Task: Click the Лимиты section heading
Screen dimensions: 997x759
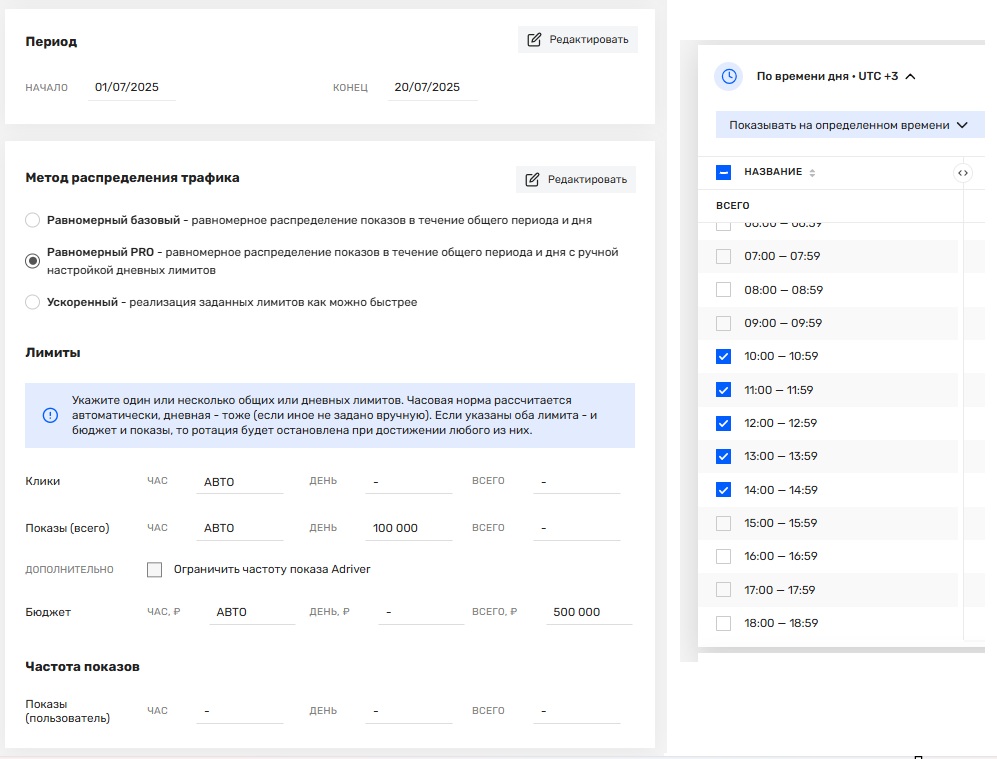Action: (53, 353)
